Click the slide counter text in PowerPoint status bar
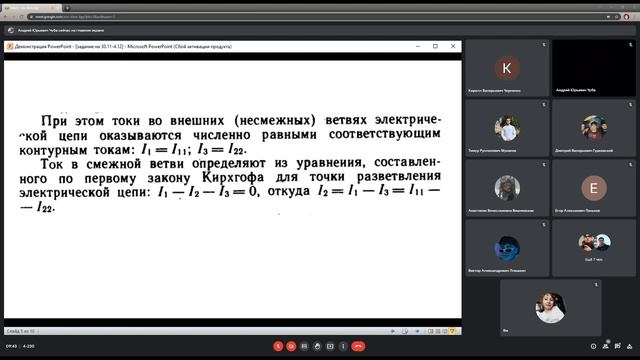The width and height of the screenshot is (640, 360). tap(20, 331)
